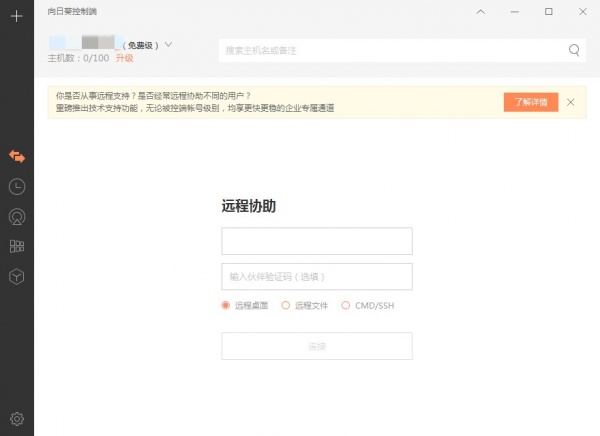Image resolution: width=600 pixels, height=436 pixels.
Task: Open settings via the gear icon
Action: point(16,419)
